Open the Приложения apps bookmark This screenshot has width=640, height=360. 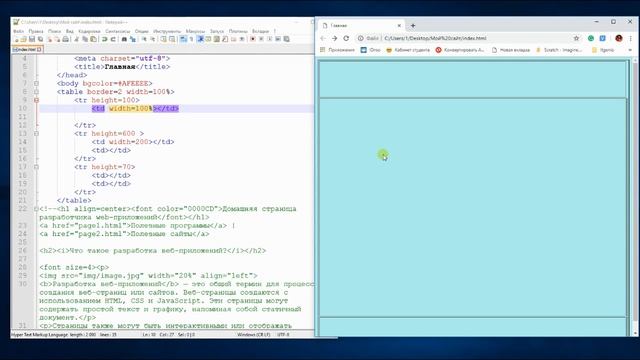pos(338,50)
